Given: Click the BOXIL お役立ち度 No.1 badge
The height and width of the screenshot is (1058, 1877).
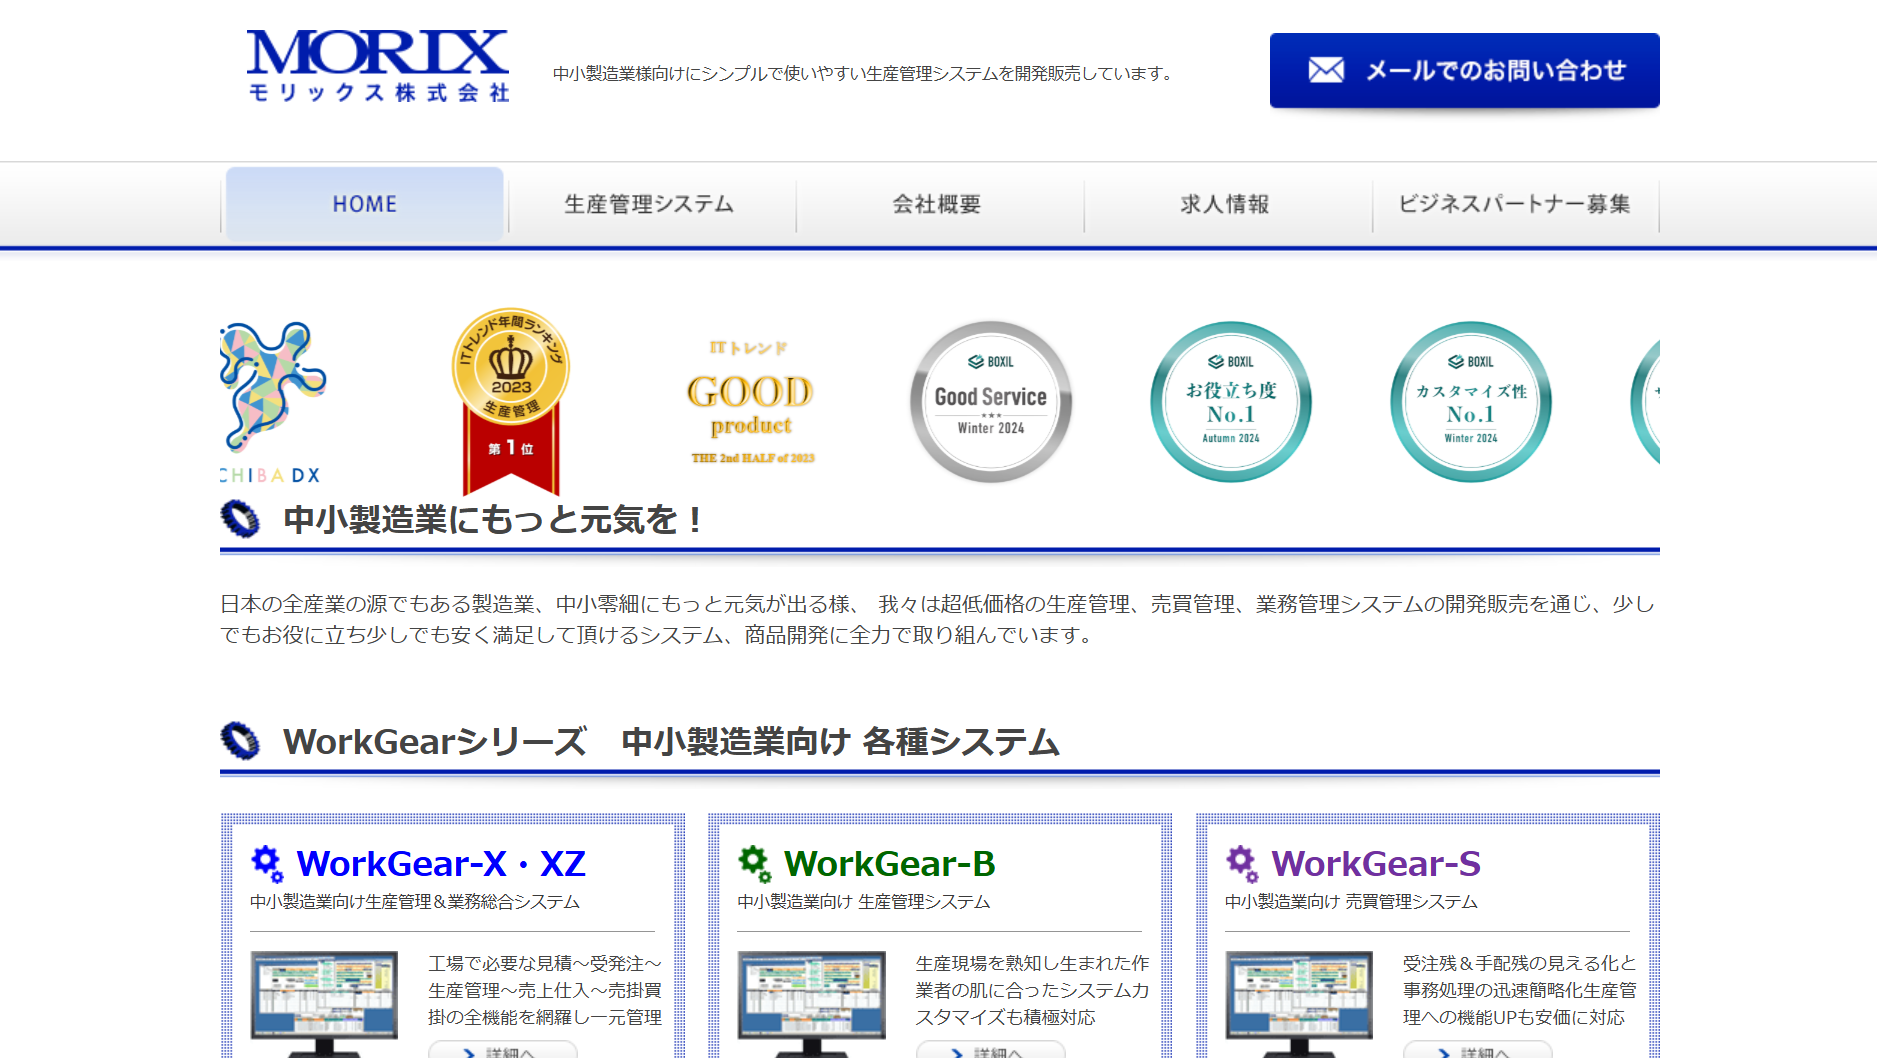Looking at the screenshot, I should pyautogui.click(x=1231, y=402).
